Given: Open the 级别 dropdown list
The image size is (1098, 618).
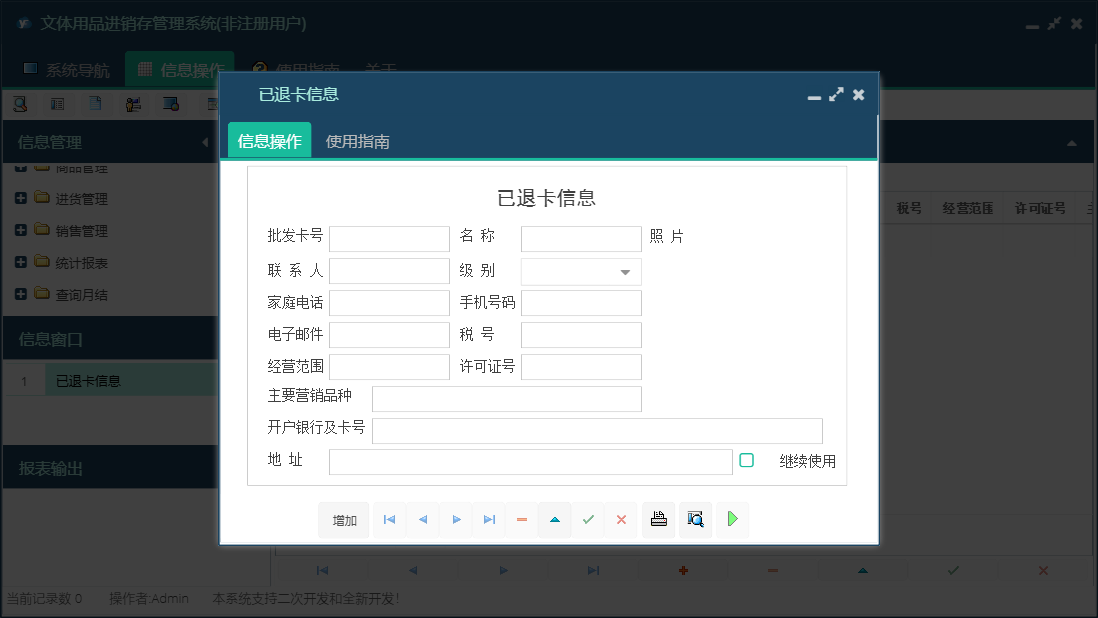Looking at the screenshot, I should click(x=625, y=270).
